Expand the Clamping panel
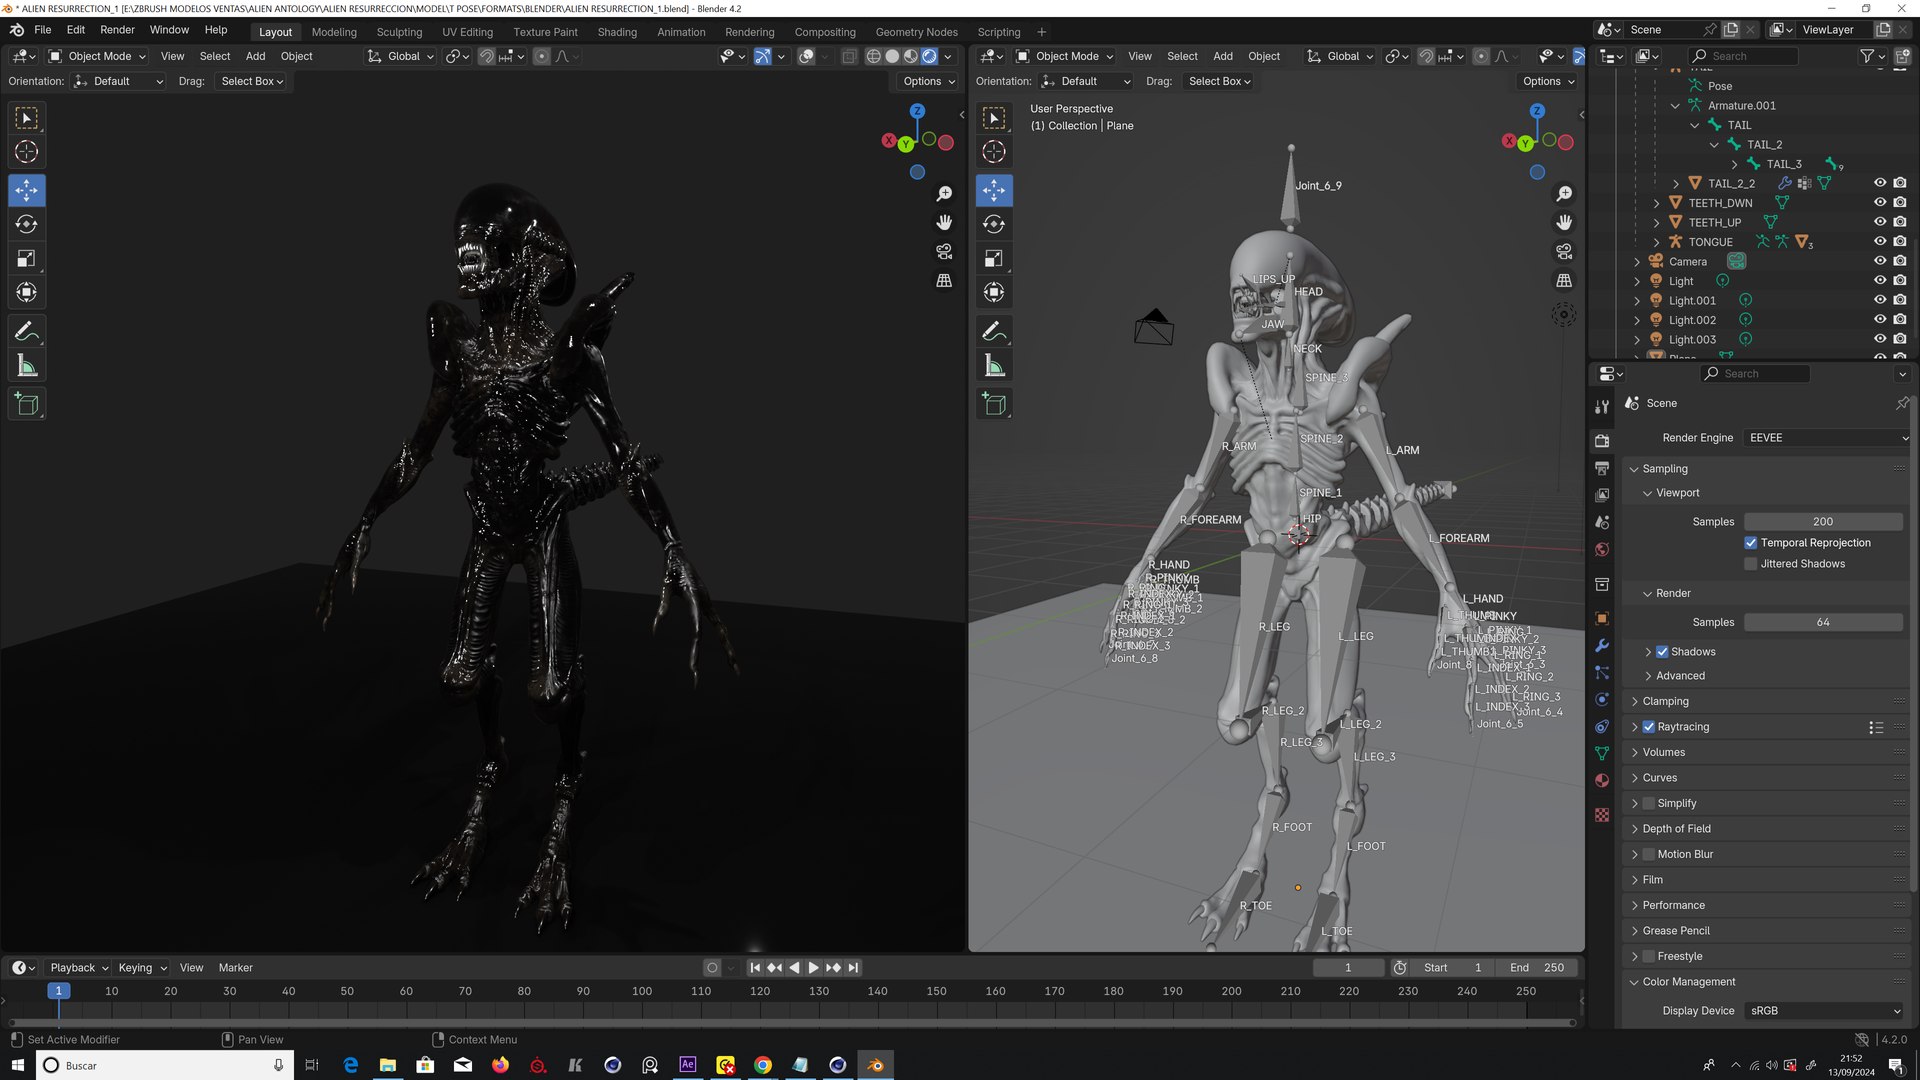 (1665, 702)
